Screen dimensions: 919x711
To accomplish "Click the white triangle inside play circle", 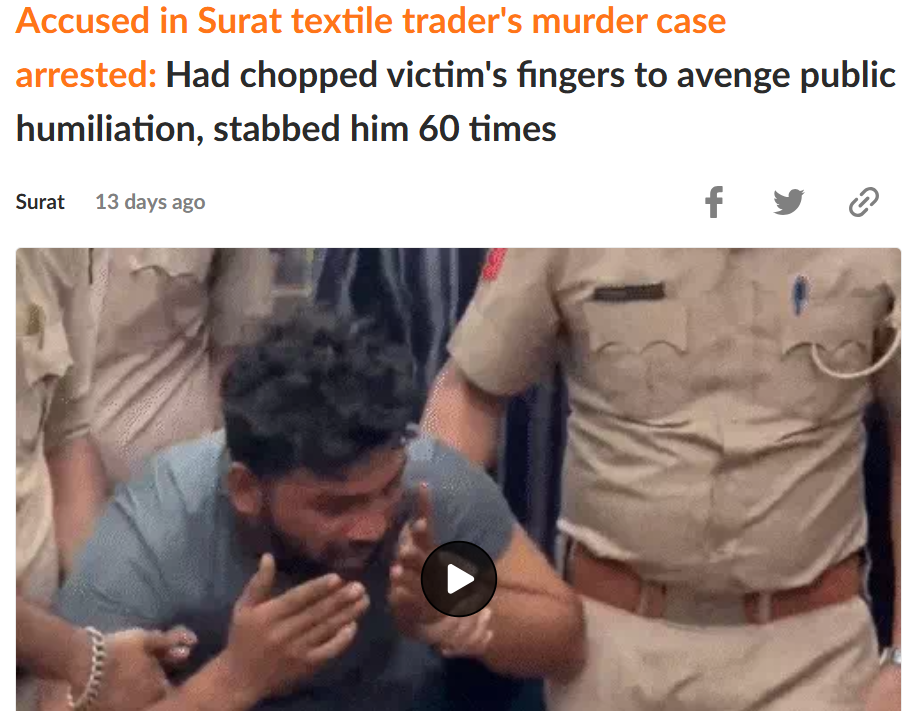I will (x=460, y=579).
